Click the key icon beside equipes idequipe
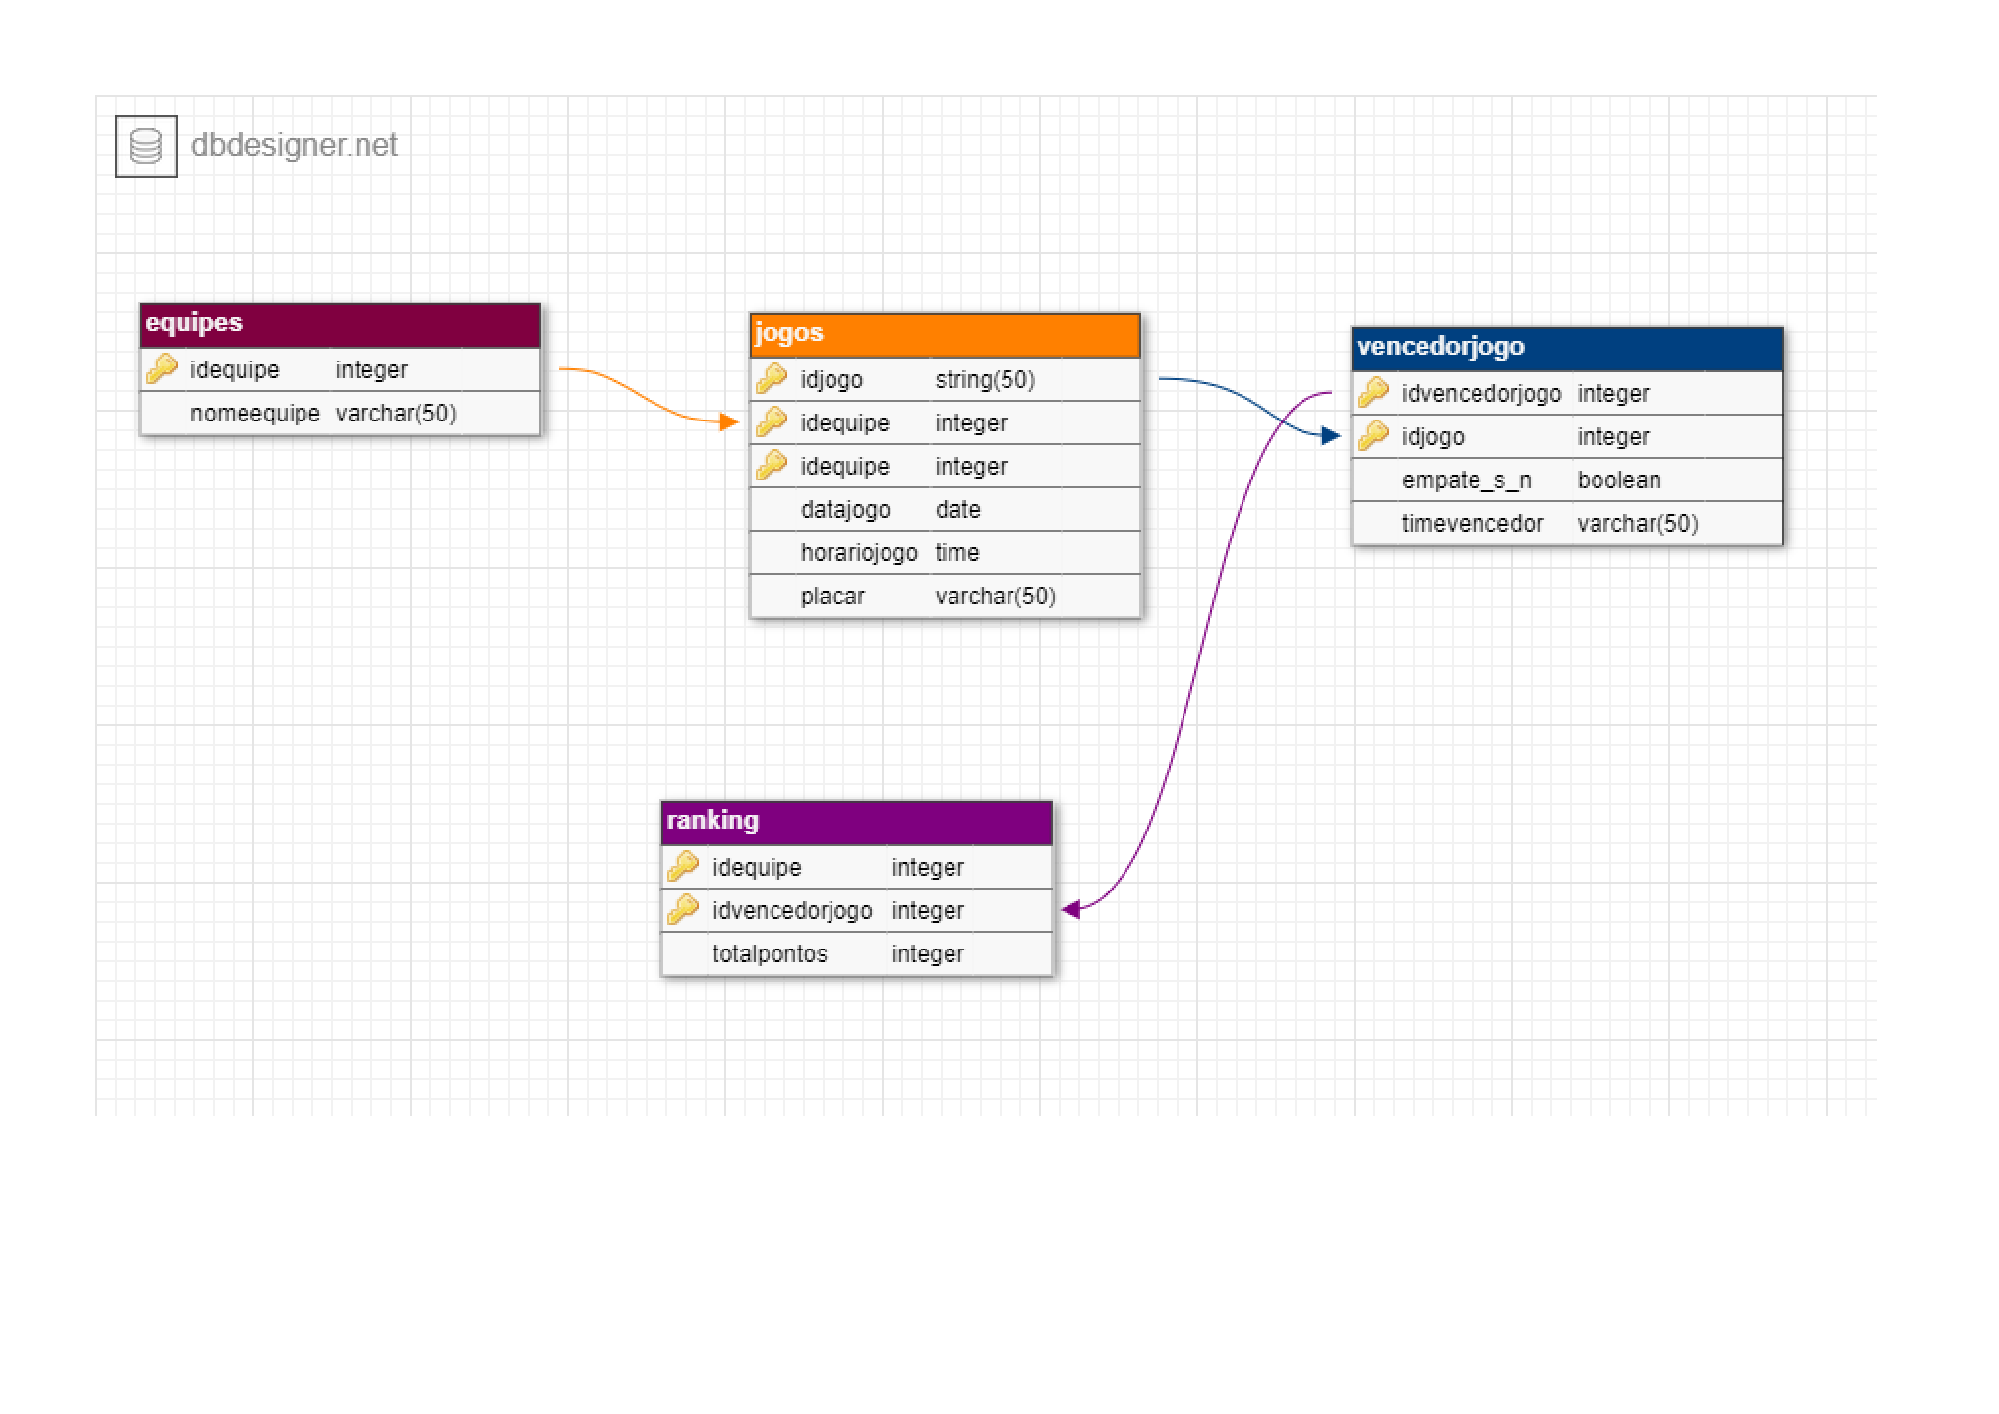This screenshot has width=1999, height=1414. tap(162, 369)
